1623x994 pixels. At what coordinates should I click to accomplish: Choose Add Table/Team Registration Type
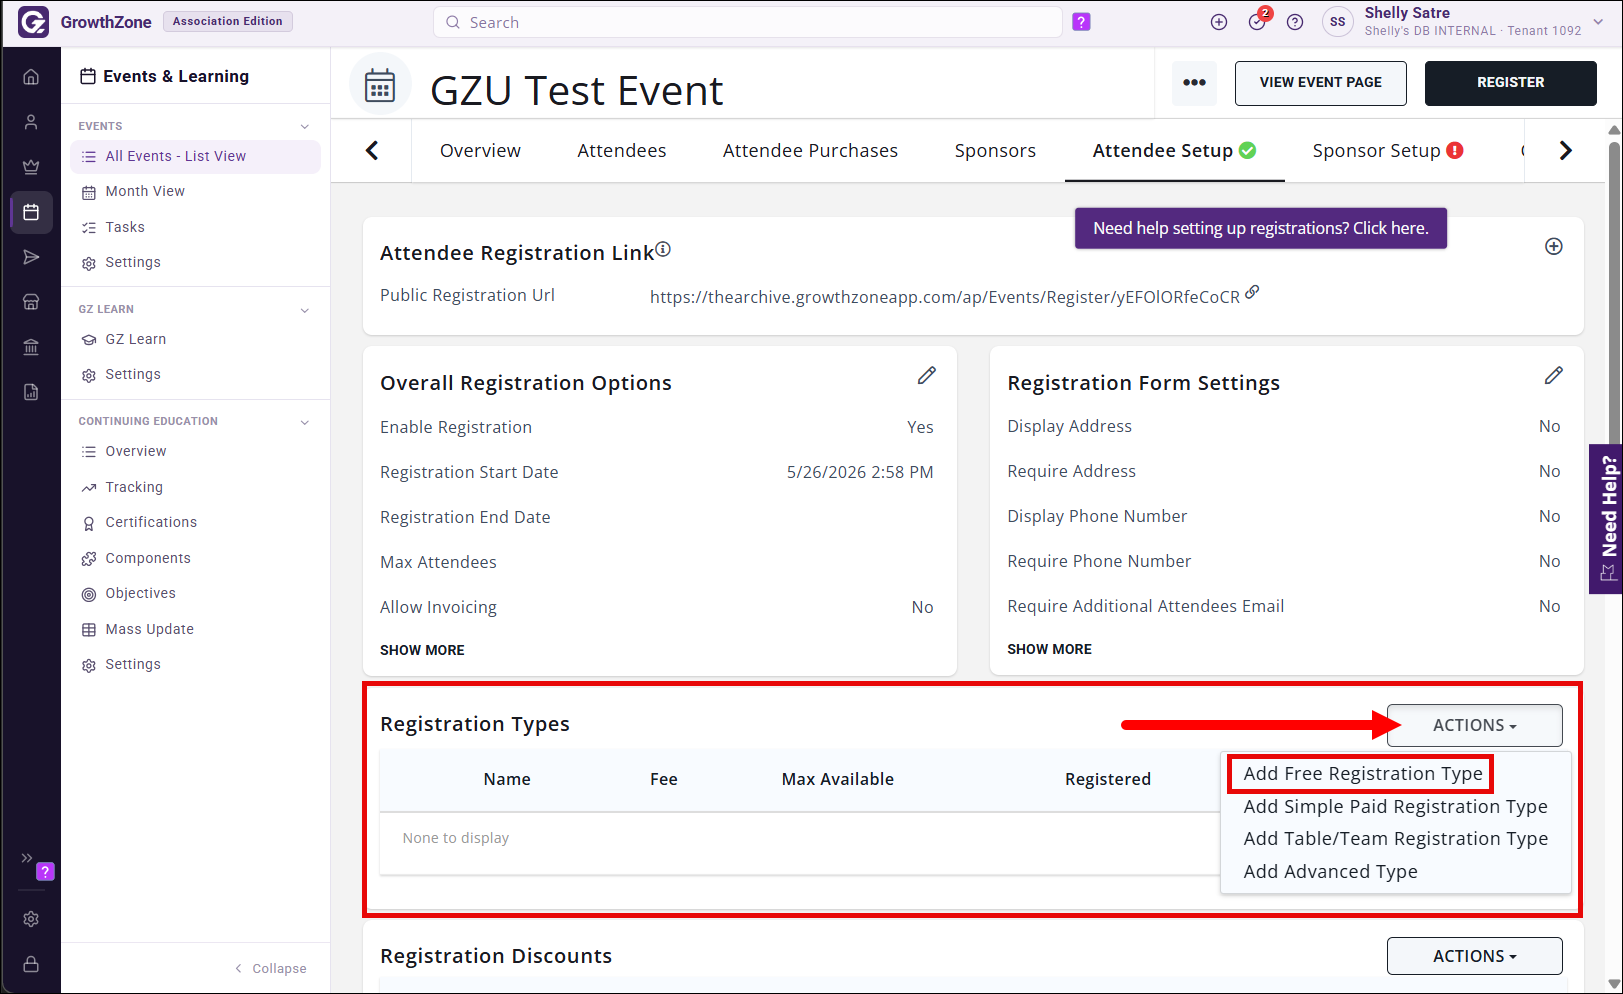click(1395, 838)
